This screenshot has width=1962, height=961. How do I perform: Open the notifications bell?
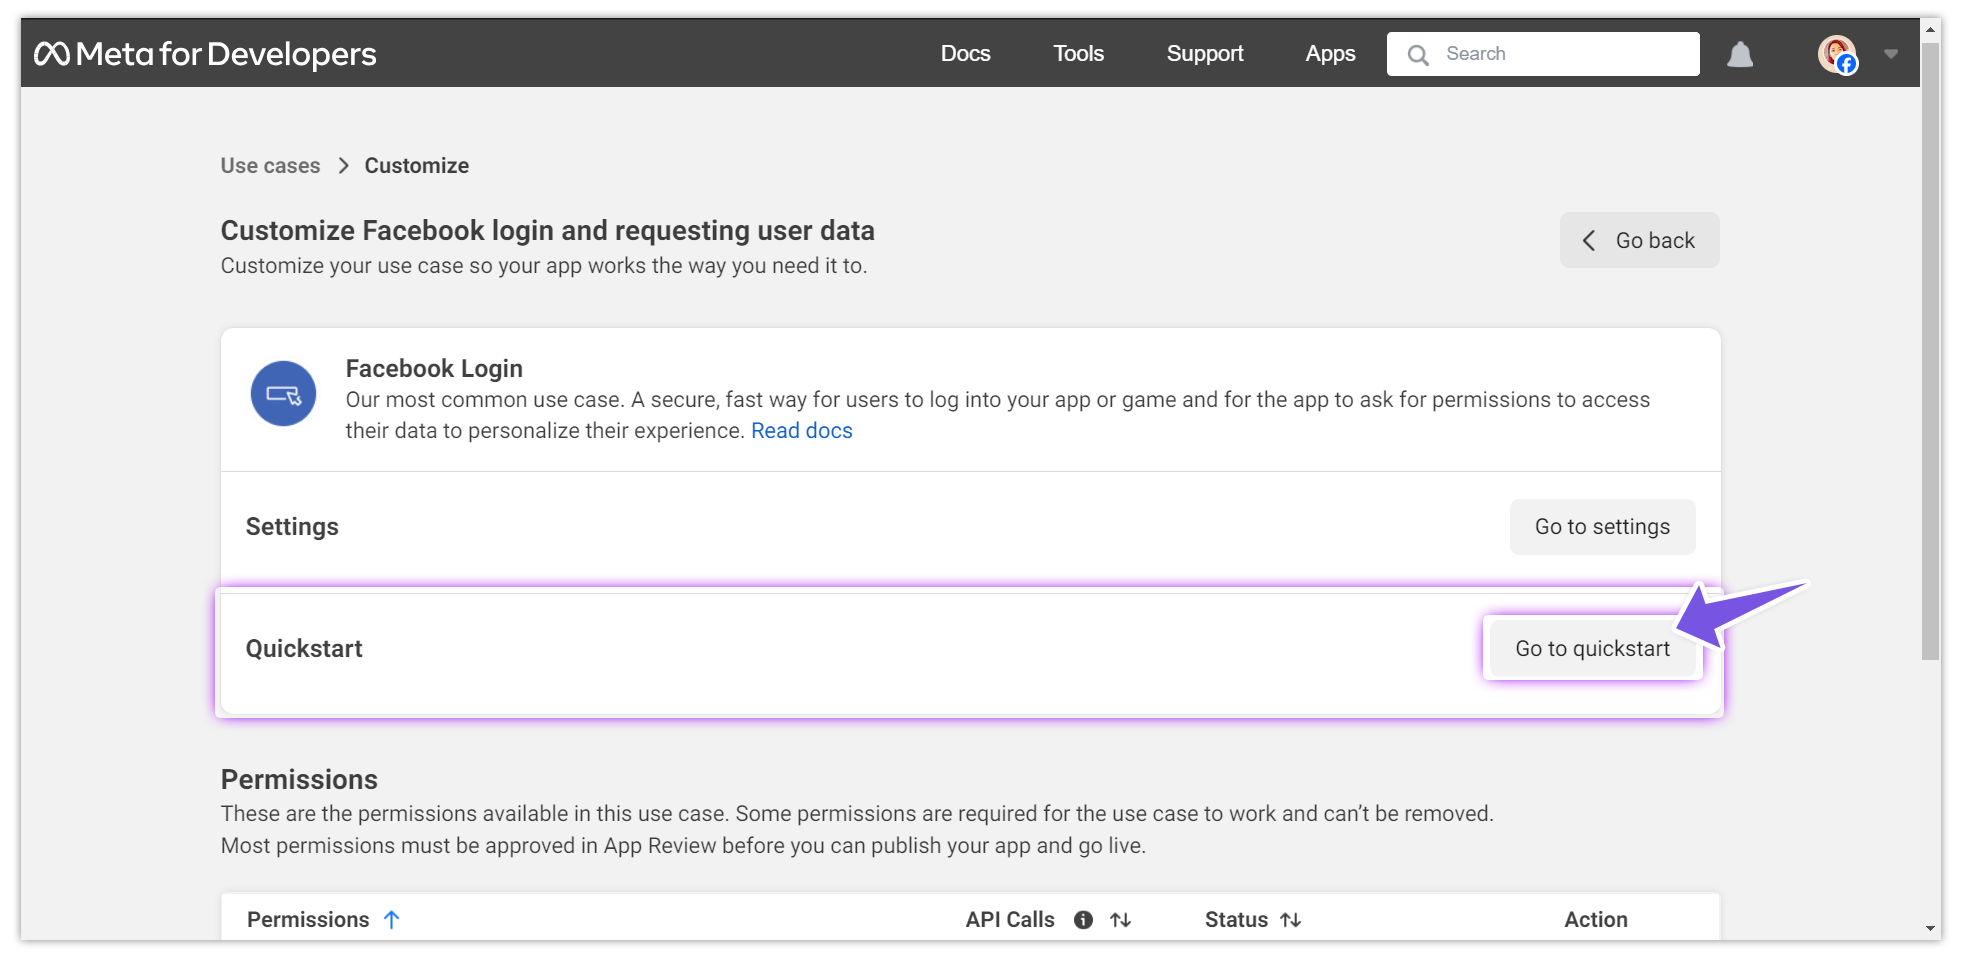tap(1740, 54)
